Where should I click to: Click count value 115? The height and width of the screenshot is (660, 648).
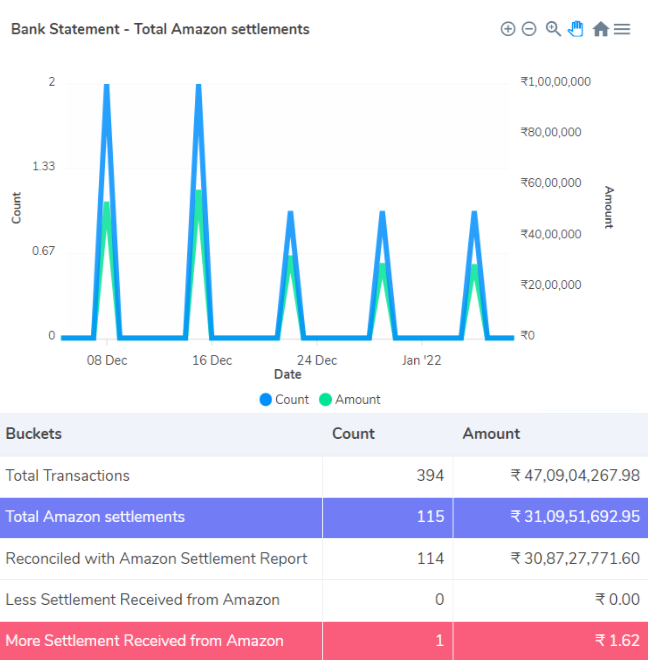430,516
